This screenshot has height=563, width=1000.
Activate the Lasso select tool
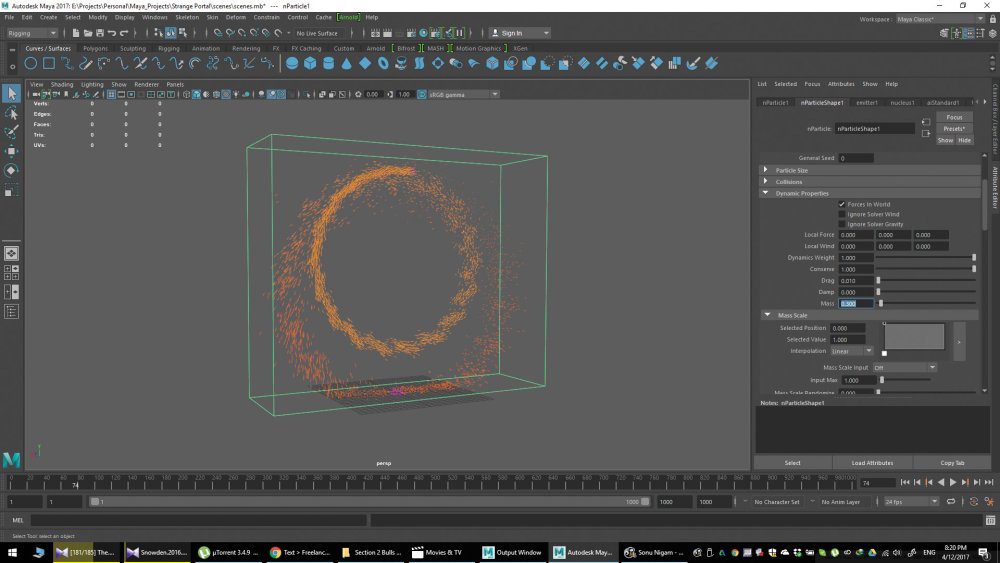[x=11, y=113]
